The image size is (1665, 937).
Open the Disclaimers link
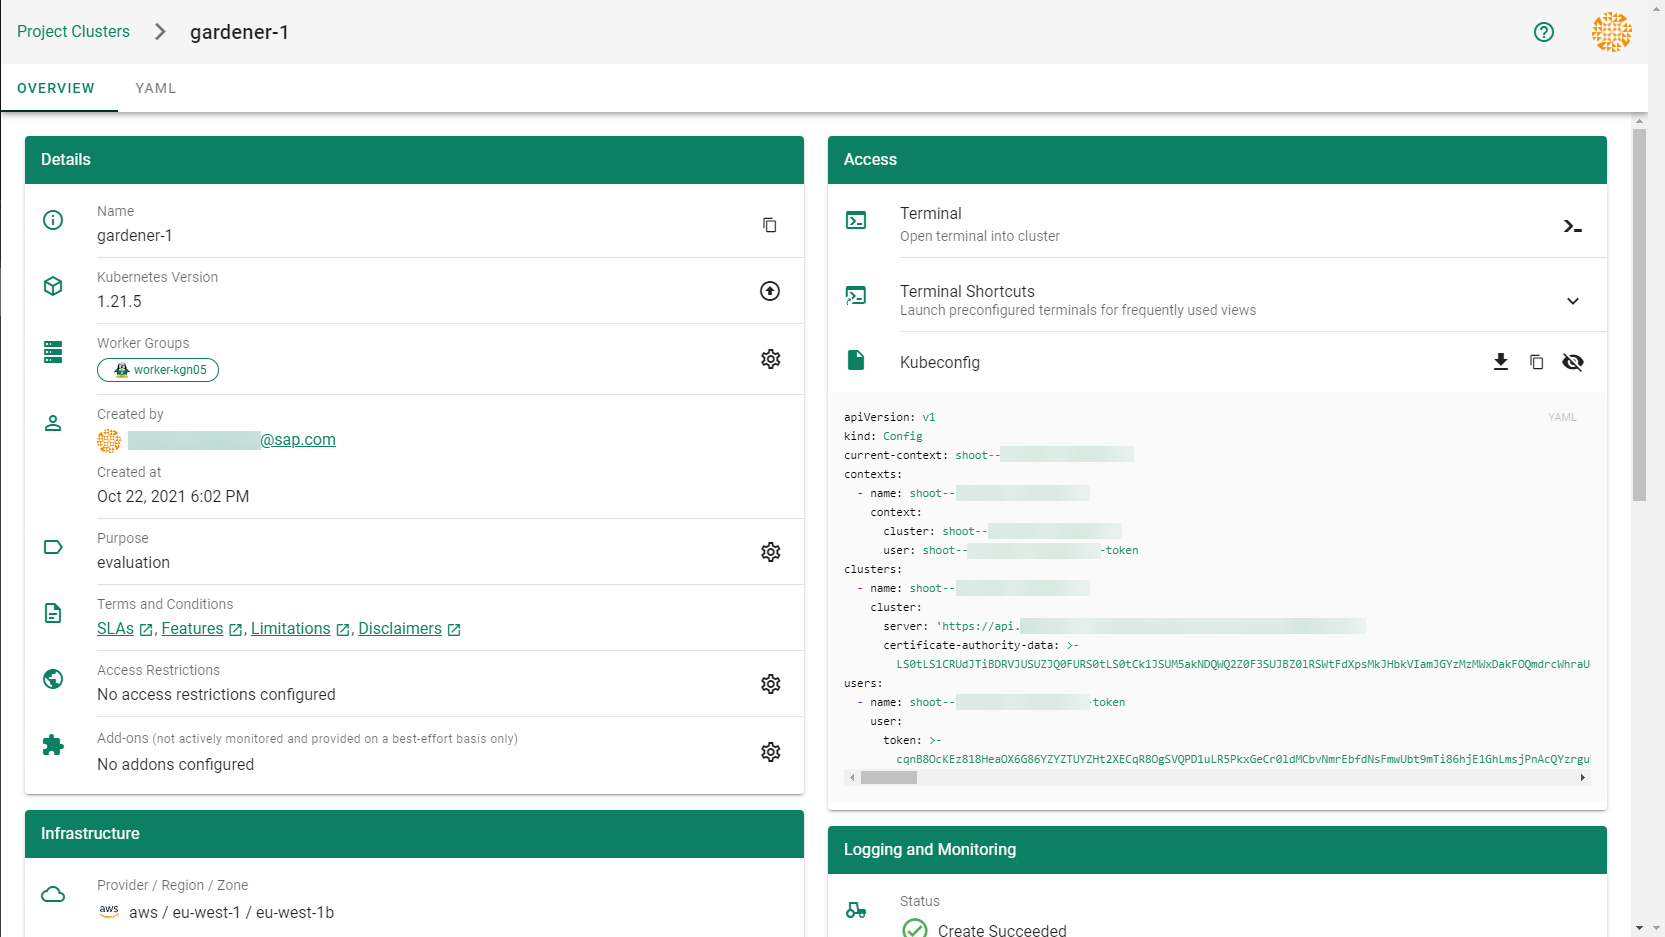400,629
